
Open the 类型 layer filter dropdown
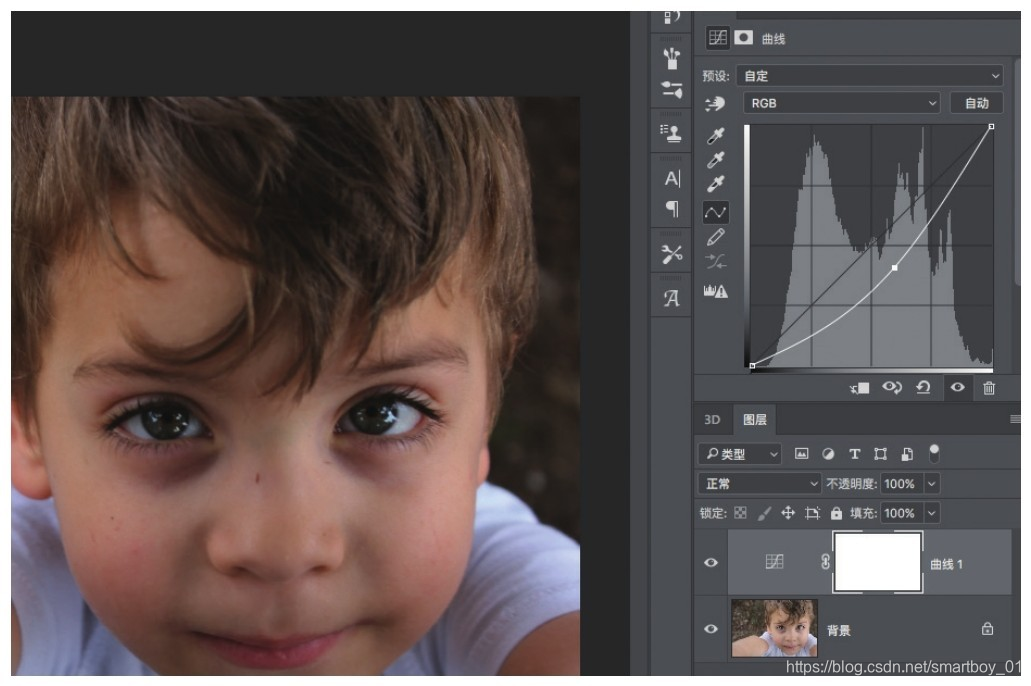(740, 454)
